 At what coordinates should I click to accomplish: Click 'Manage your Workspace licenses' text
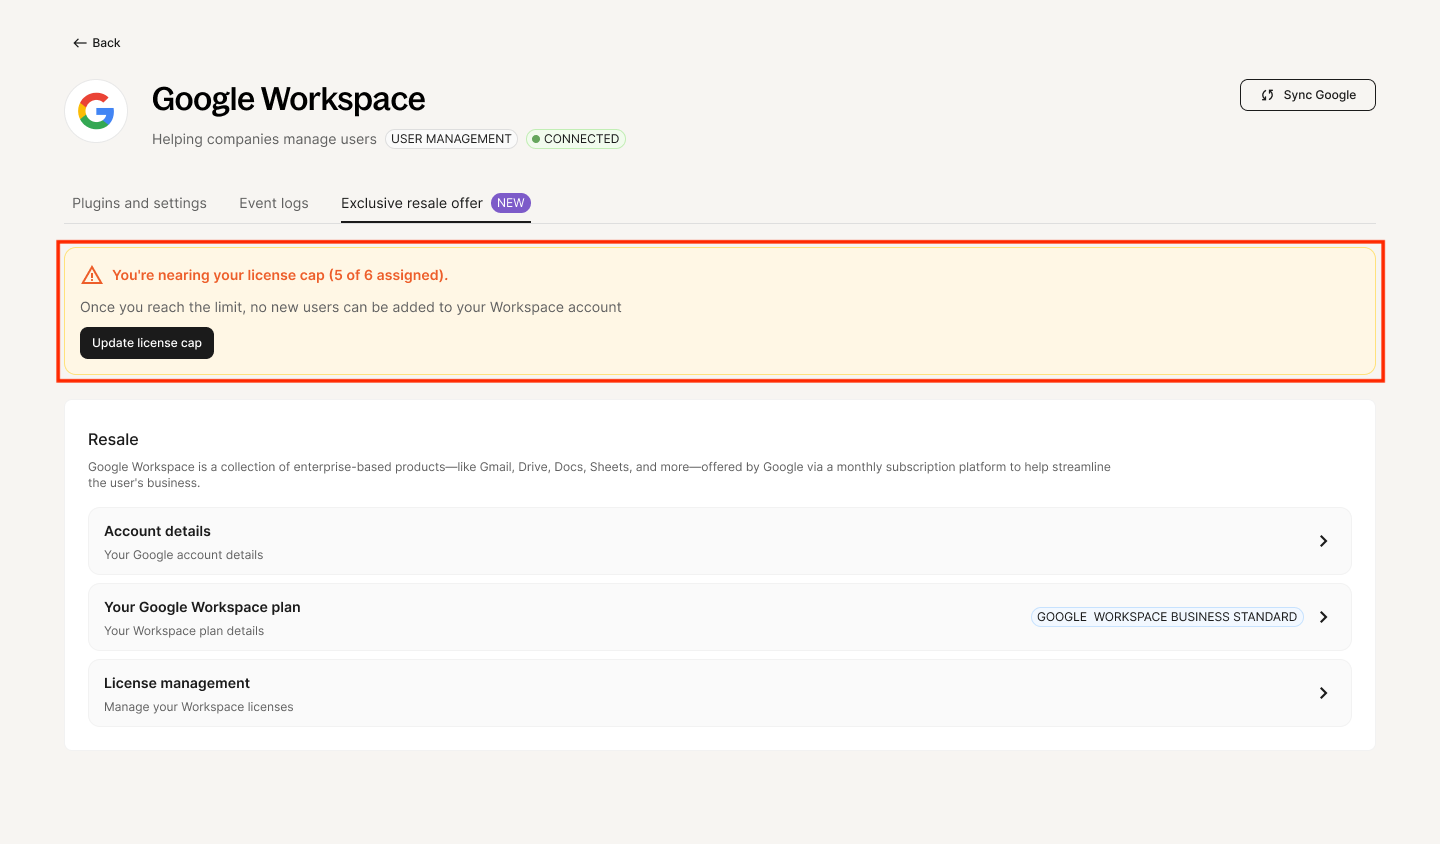coord(199,707)
